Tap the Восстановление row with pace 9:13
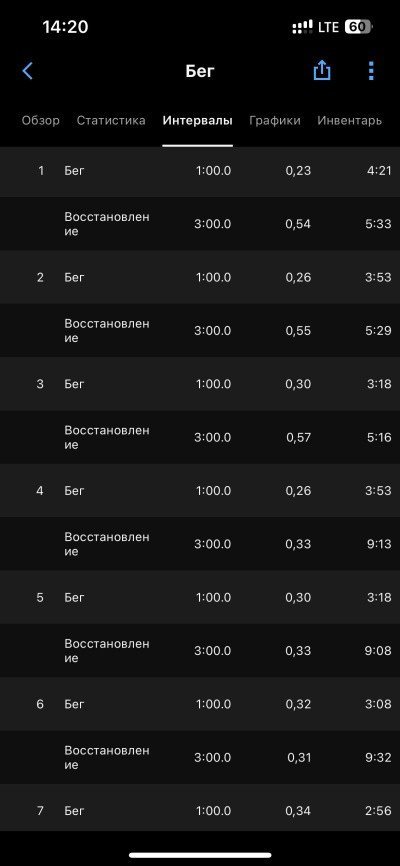 tap(200, 544)
